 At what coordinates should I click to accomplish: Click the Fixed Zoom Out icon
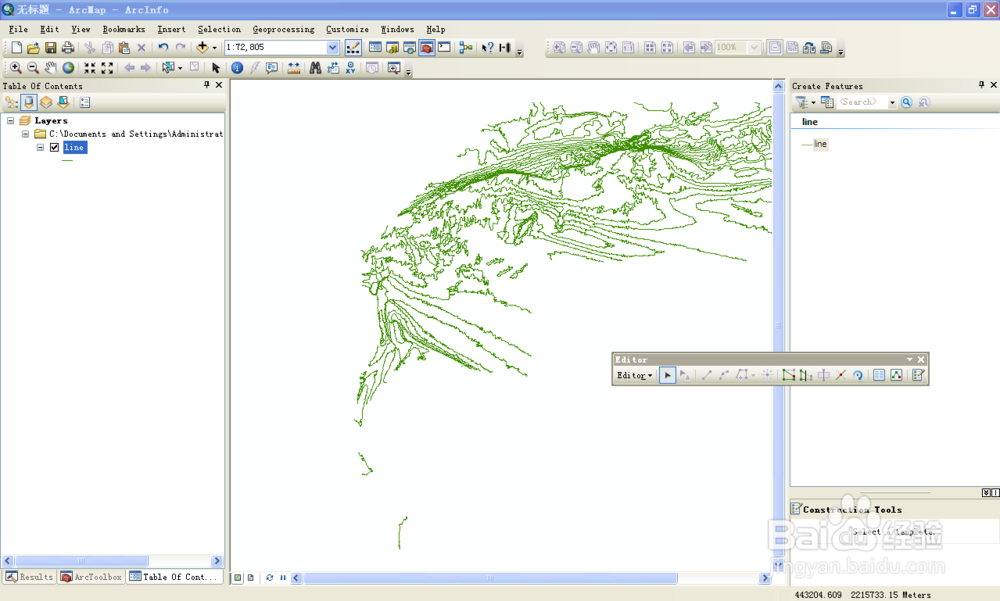(x=107, y=68)
